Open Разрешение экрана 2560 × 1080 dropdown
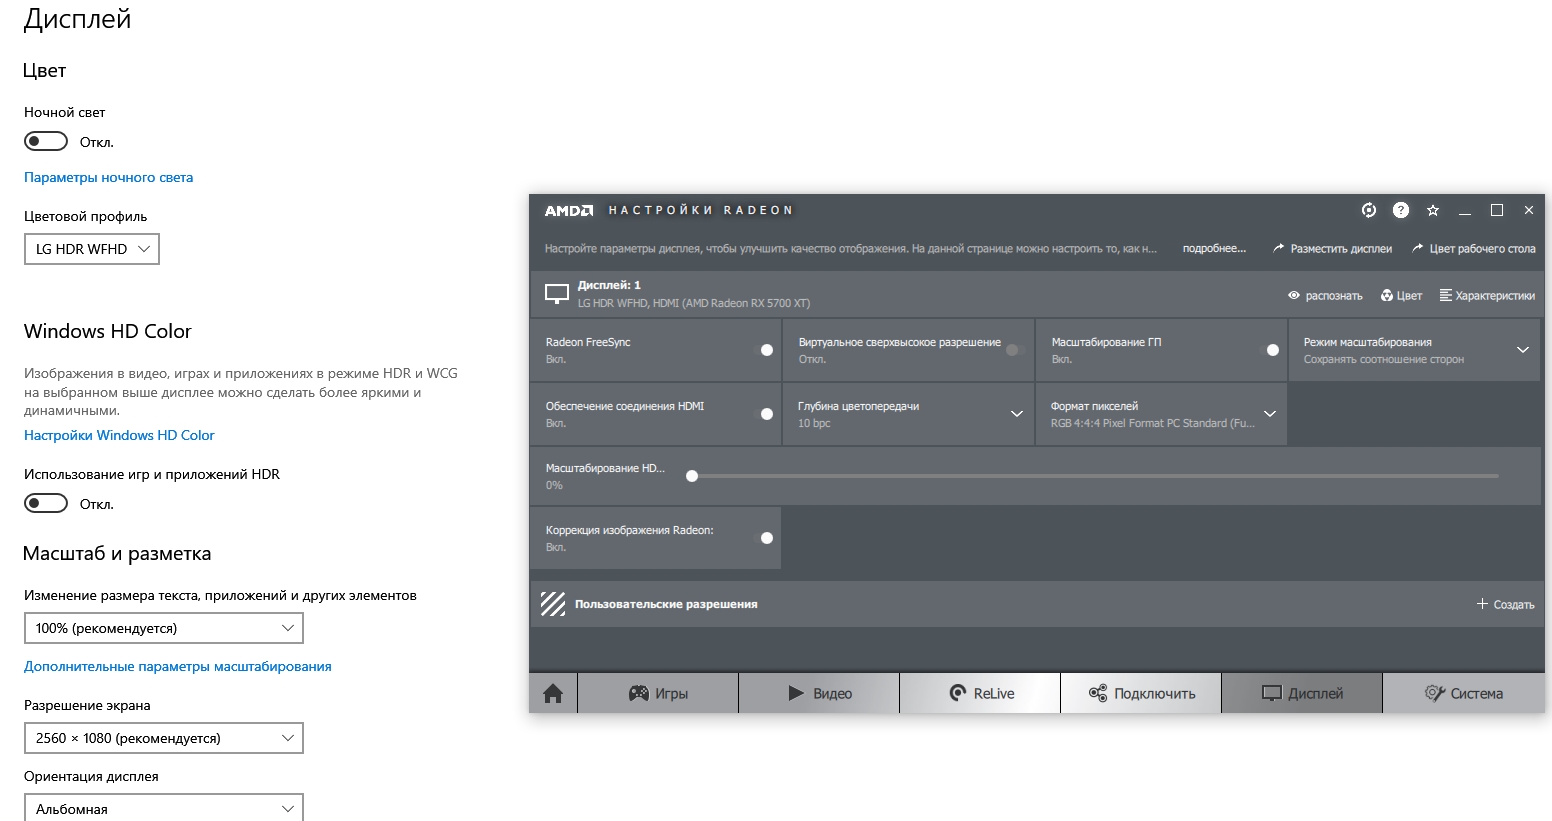 (164, 738)
